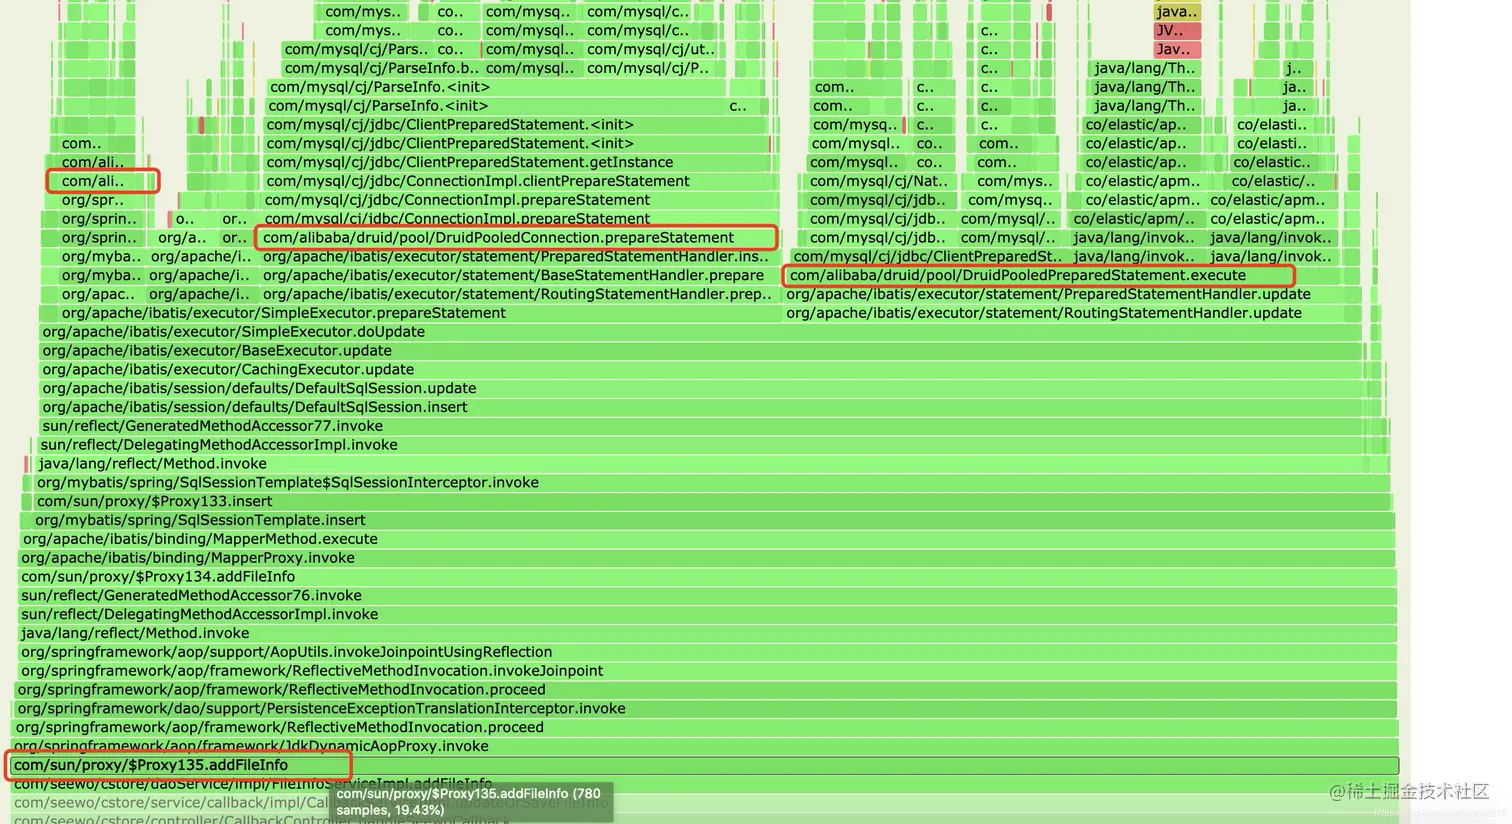Screen dimensions: 1512x824
Task: Open the CachingExecutor.update frame
Action: click(701, 369)
